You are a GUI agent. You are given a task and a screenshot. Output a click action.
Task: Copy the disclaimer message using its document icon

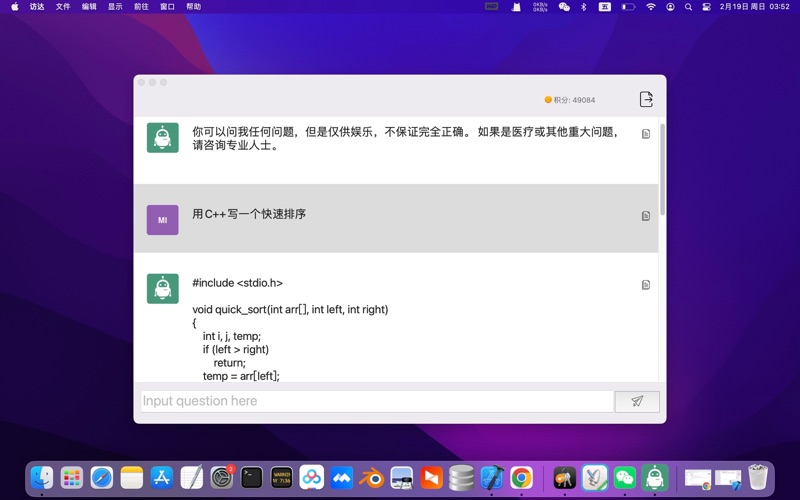(x=645, y=134)
